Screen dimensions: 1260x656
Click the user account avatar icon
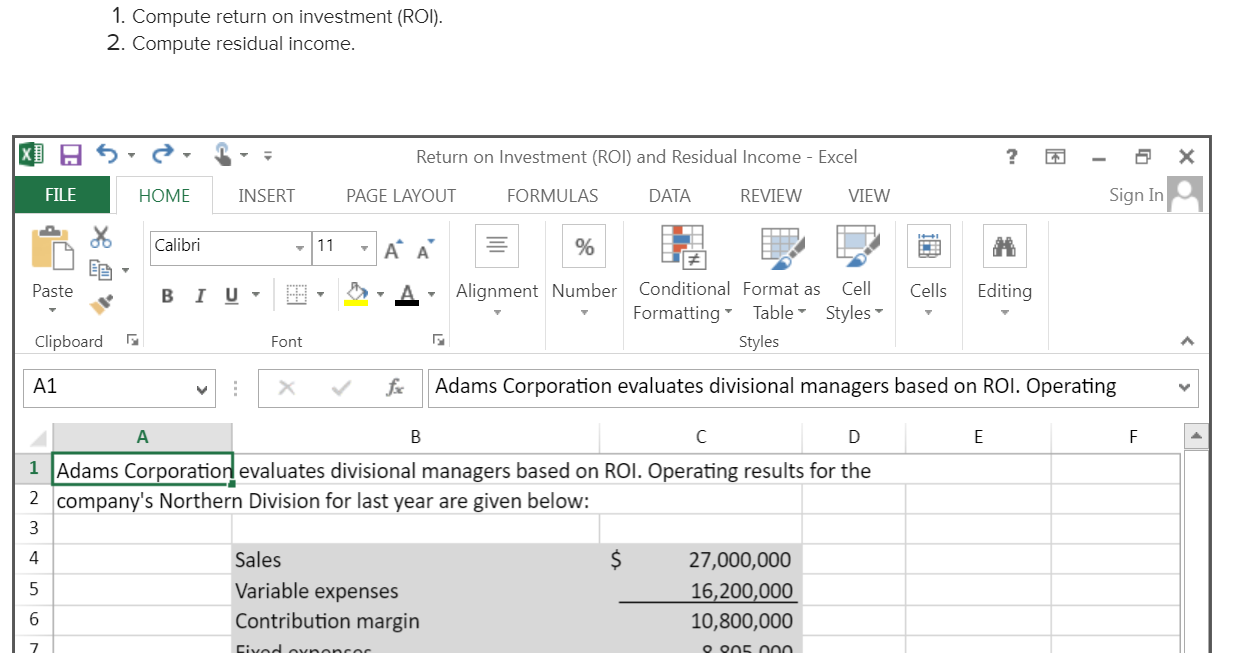point(1185,195)
